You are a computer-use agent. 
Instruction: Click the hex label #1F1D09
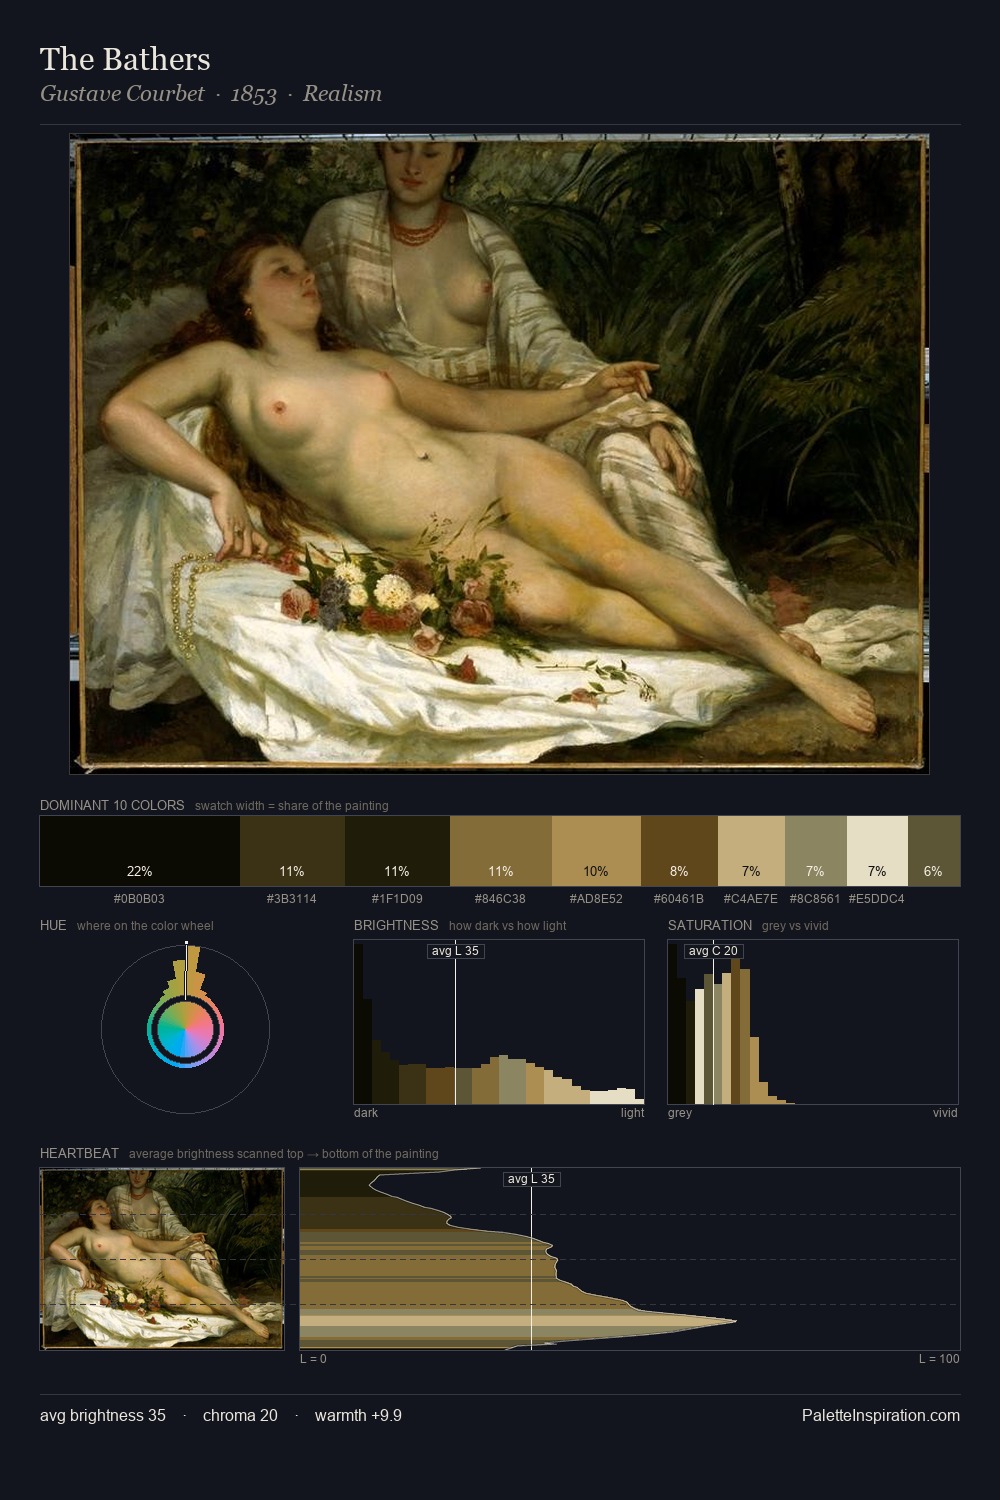point(397,899)
